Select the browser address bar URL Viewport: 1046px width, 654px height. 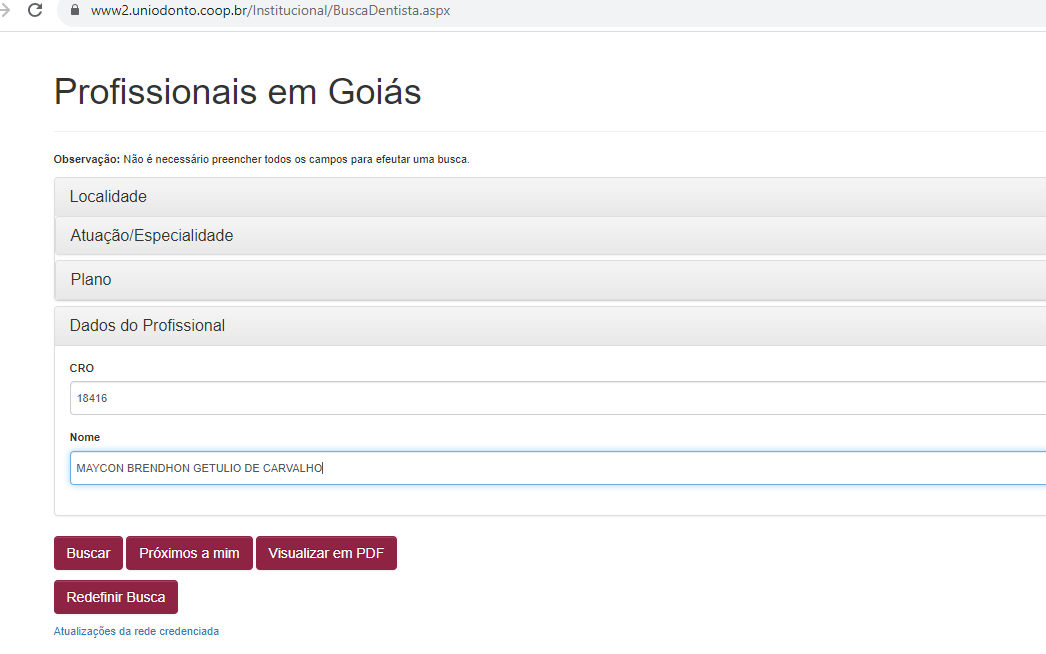pyautogui.click(x=270, y=11)
